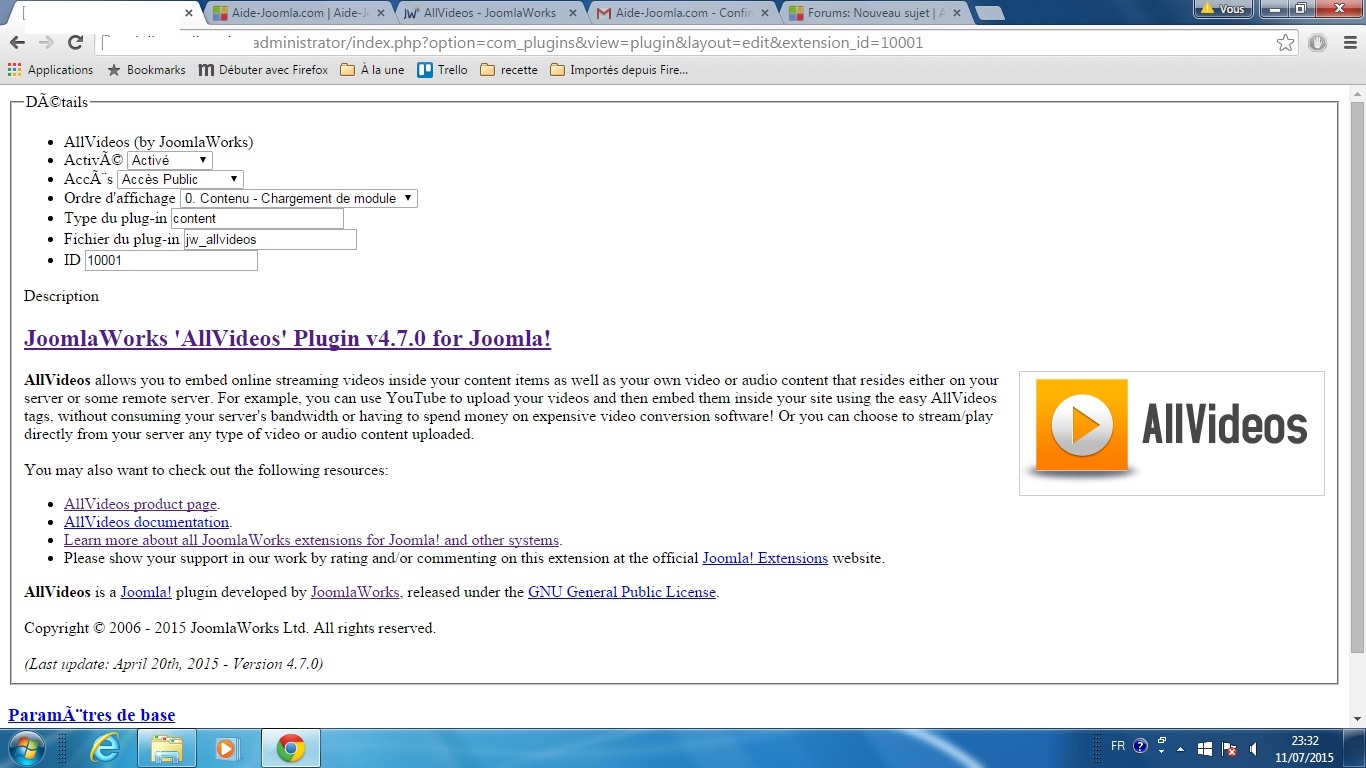The image size is (1366, 768).
Task: Expand the Activé status dropdown
Action: coord(169,160)
